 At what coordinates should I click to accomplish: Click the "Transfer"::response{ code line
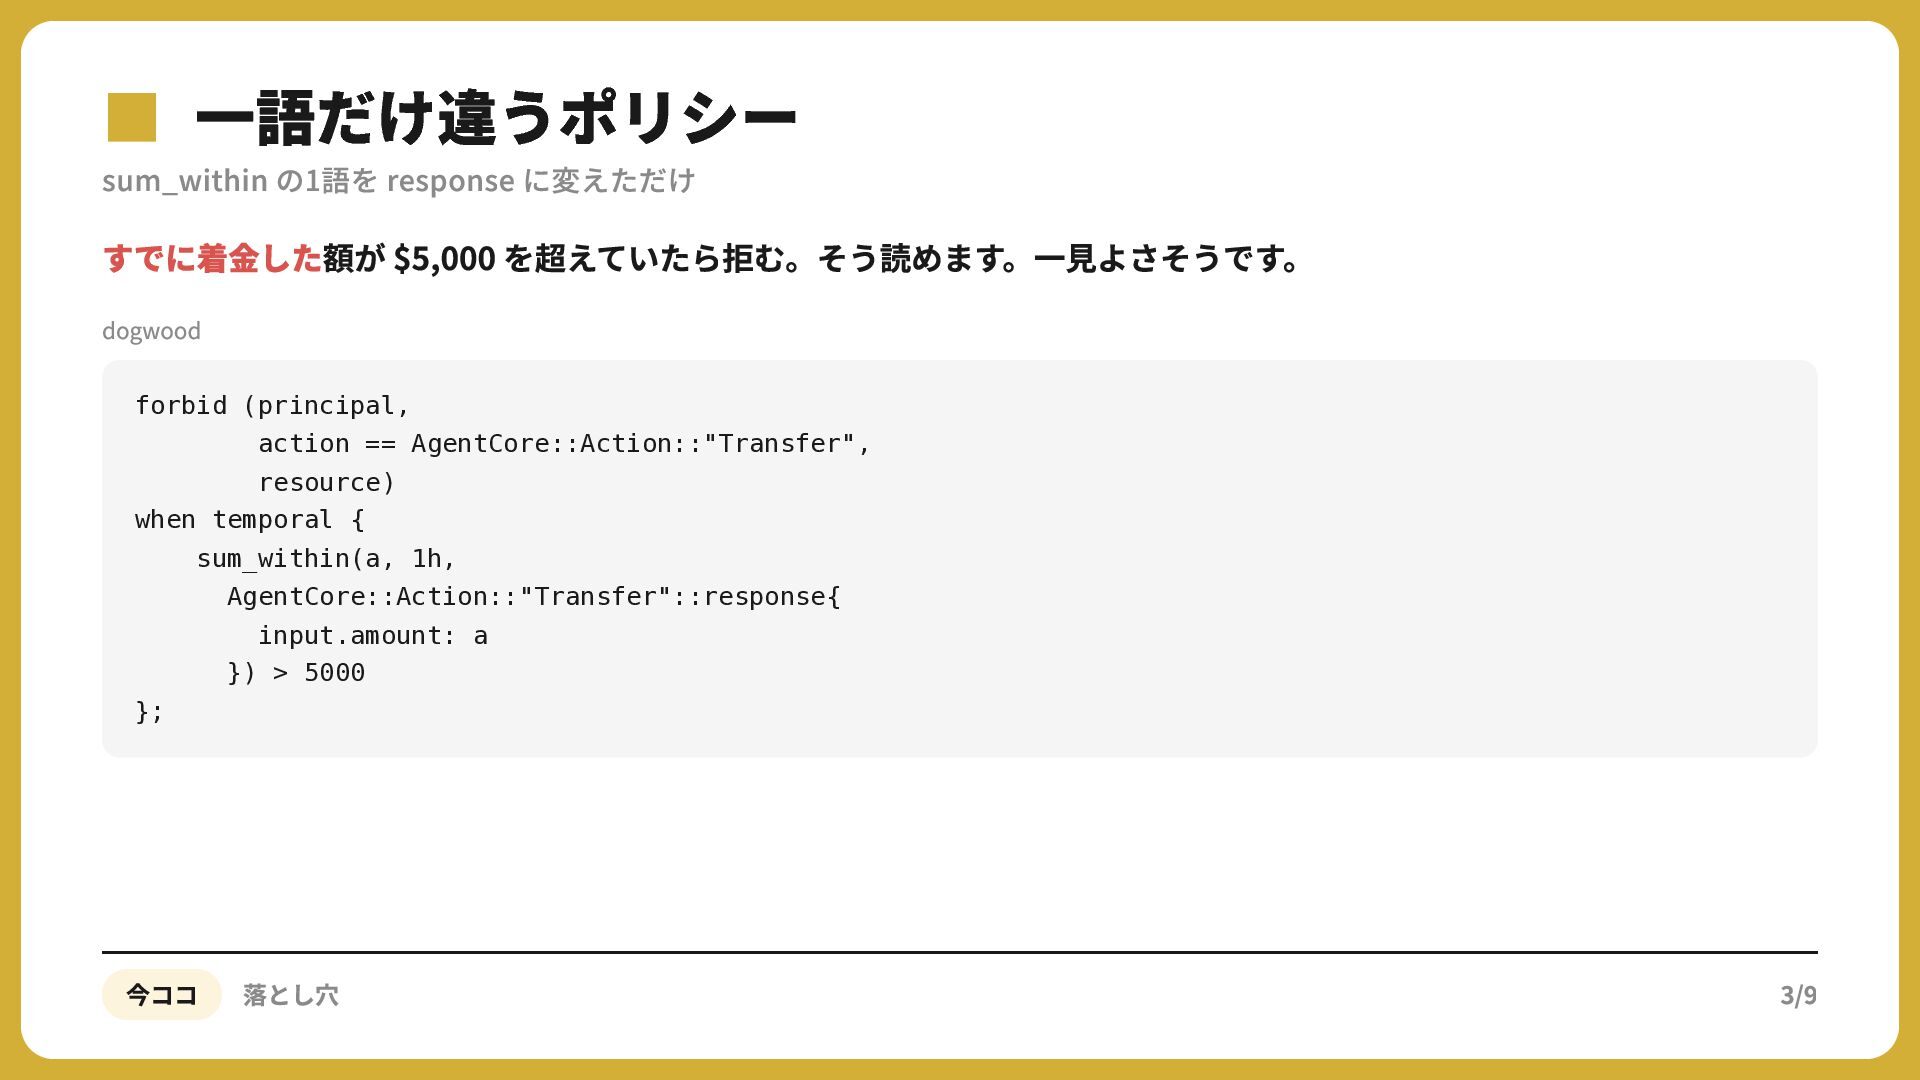click(534, 597)
